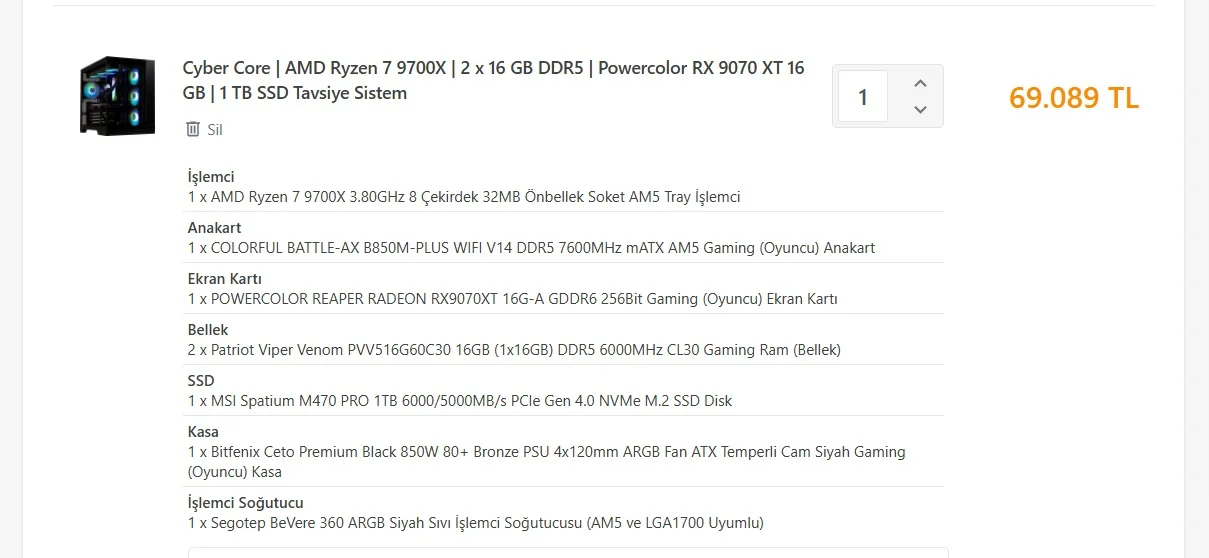
Task: Open the Cyber Core PC case thumbnail
Action: (118, 96)
